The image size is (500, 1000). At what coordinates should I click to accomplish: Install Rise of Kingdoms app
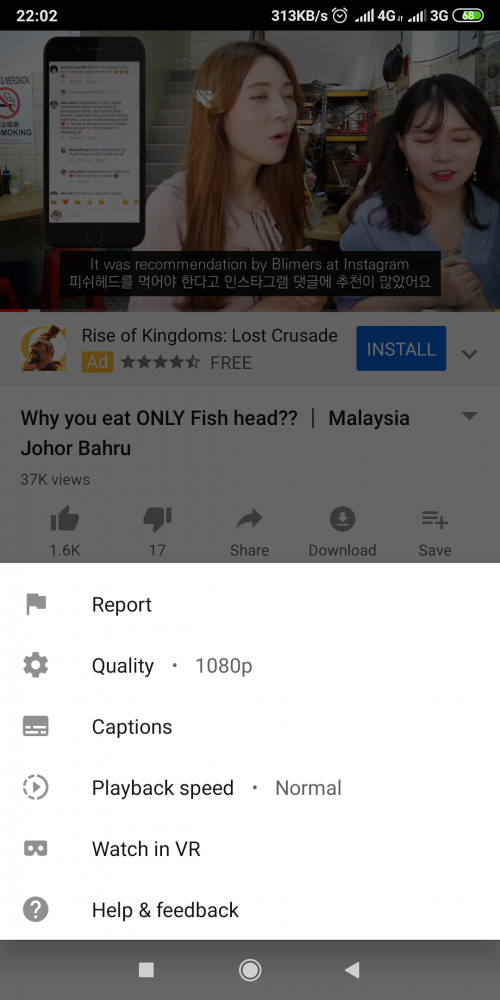(x=401, y=349)
